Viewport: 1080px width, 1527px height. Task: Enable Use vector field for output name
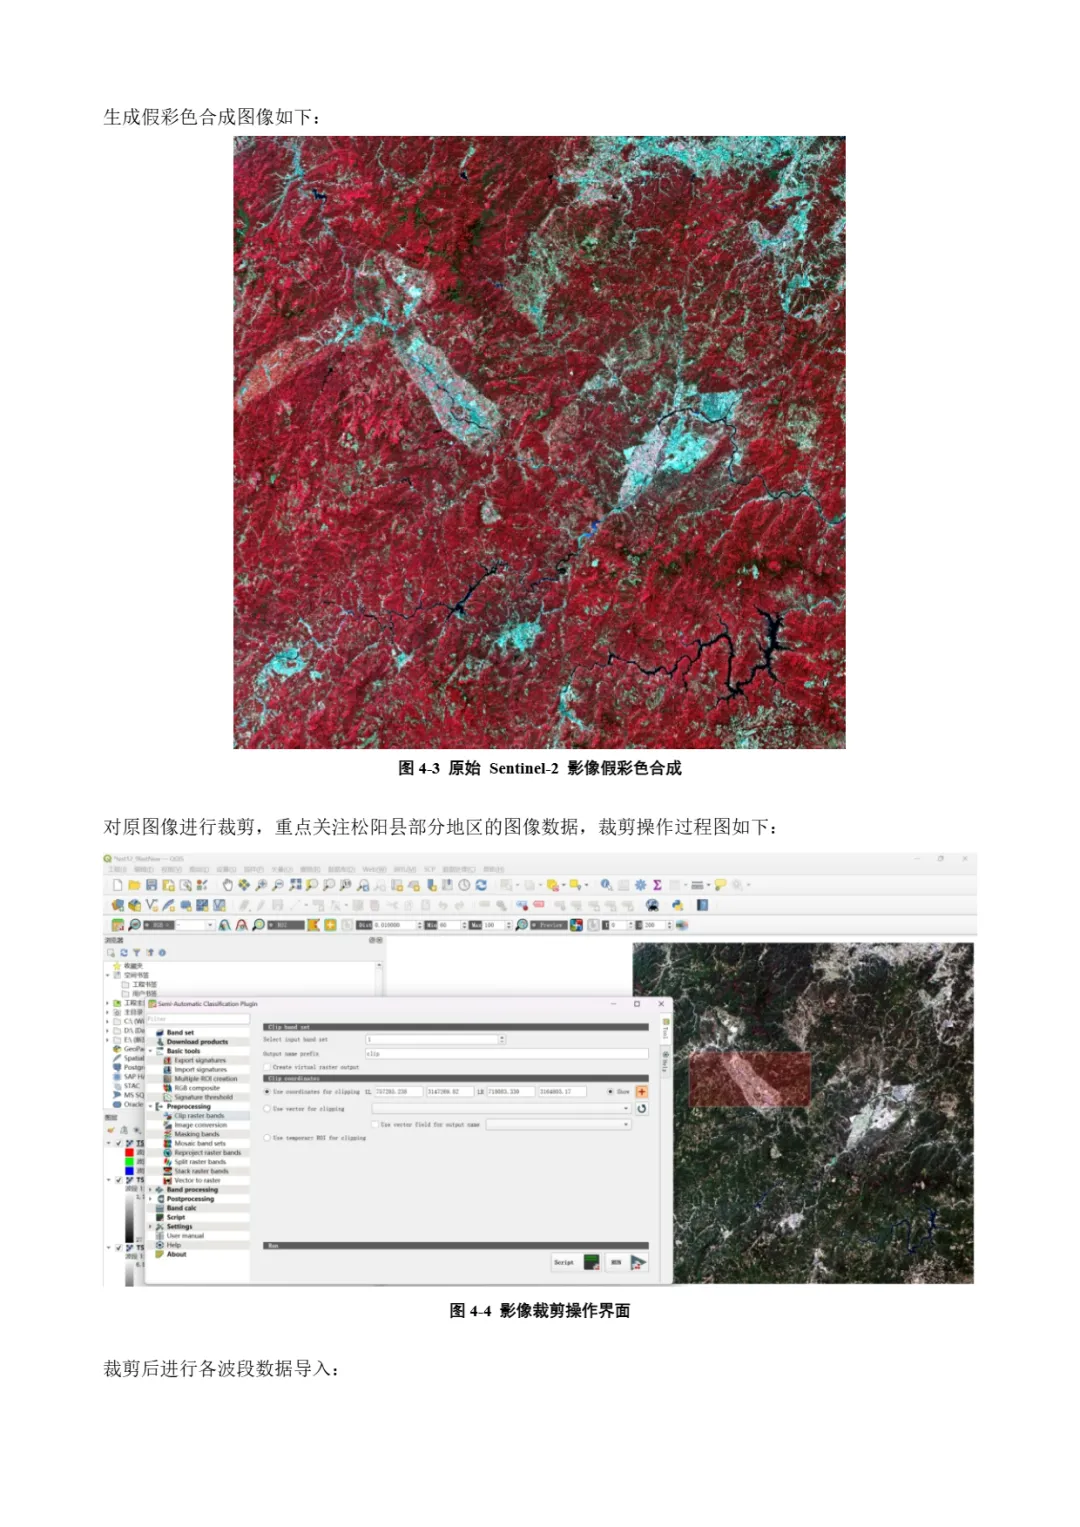point(375,1124)
